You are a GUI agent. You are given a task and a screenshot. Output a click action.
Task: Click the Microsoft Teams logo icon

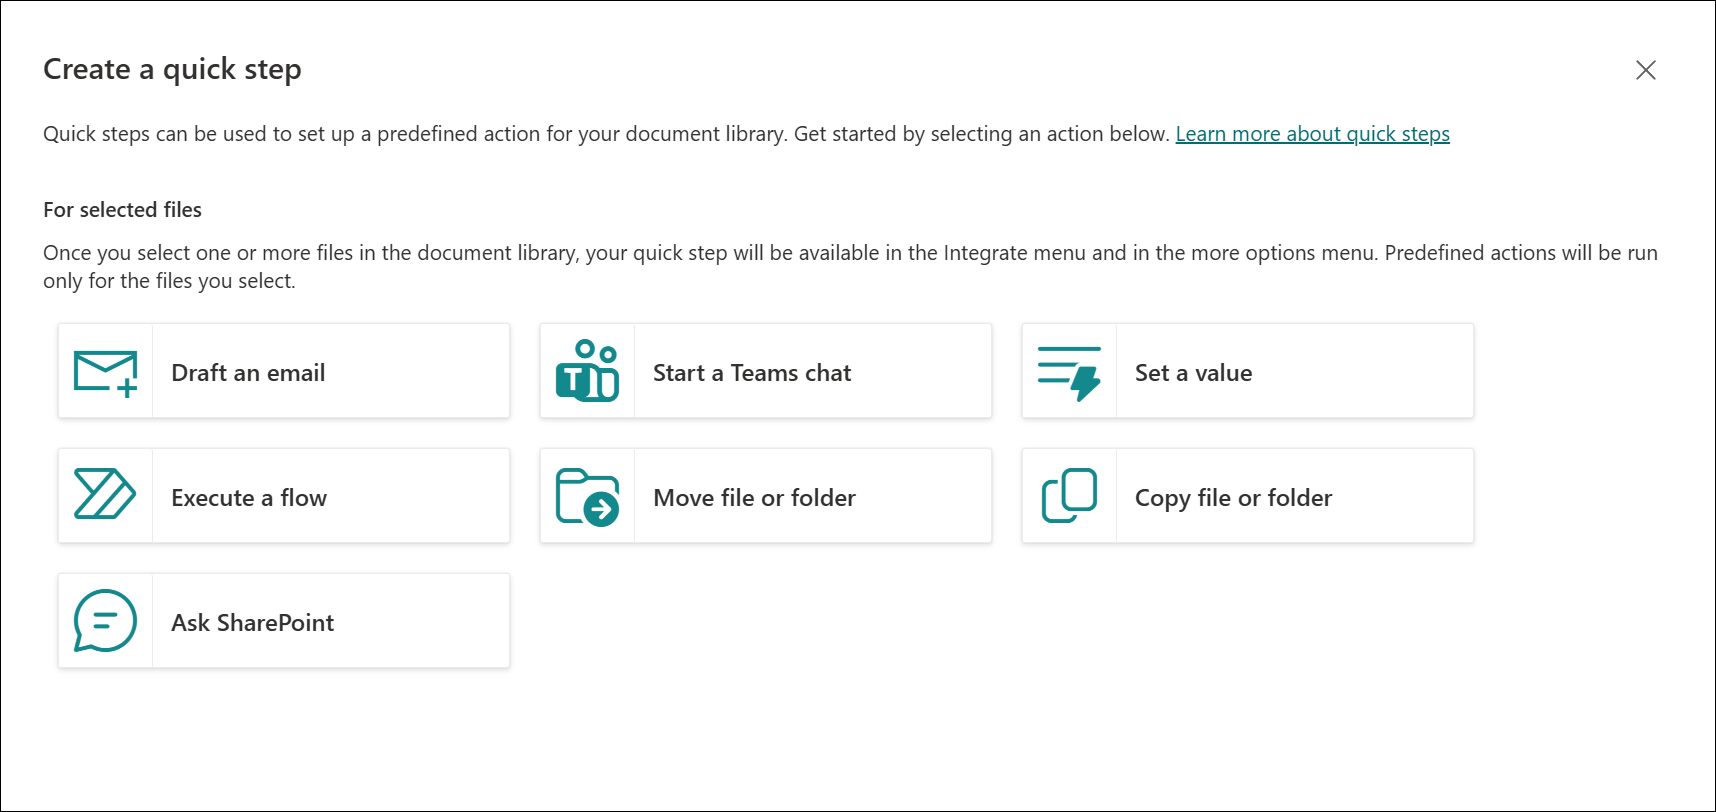tap(587, 371)
